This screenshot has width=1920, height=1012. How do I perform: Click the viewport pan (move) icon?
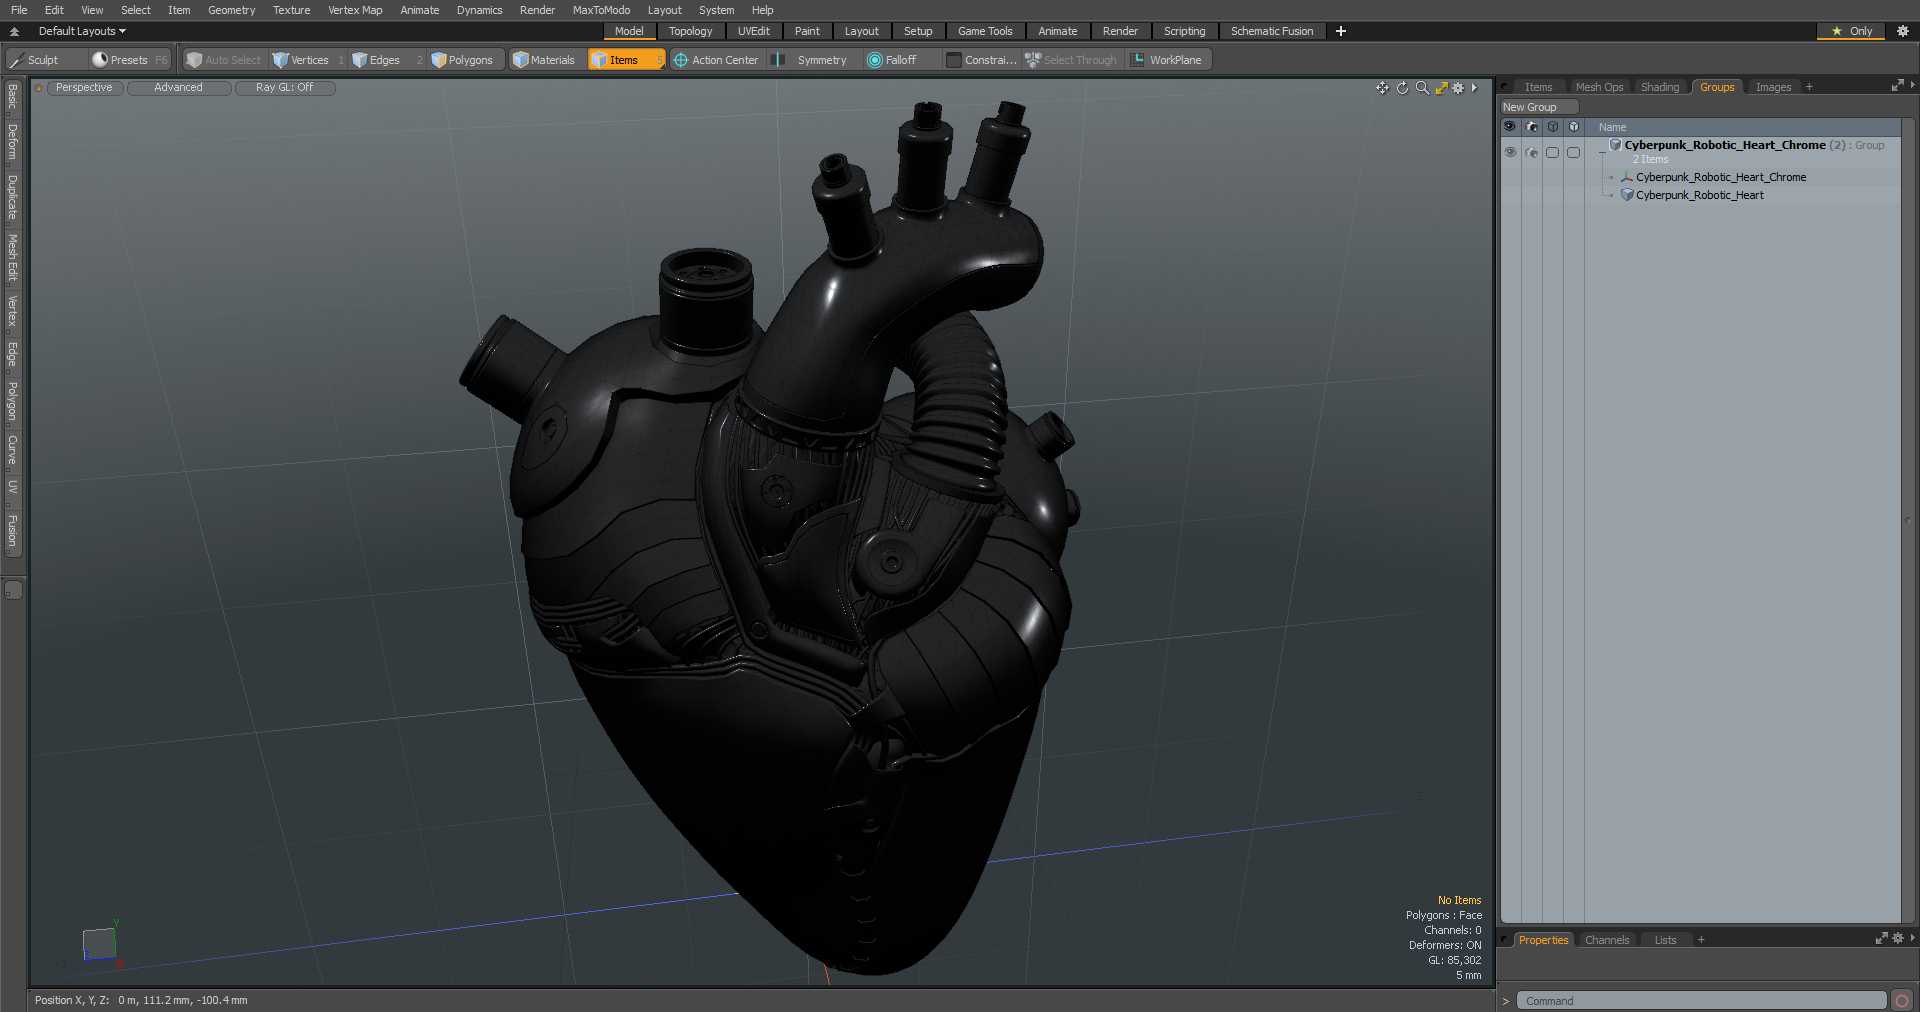tap(1382, 88)
